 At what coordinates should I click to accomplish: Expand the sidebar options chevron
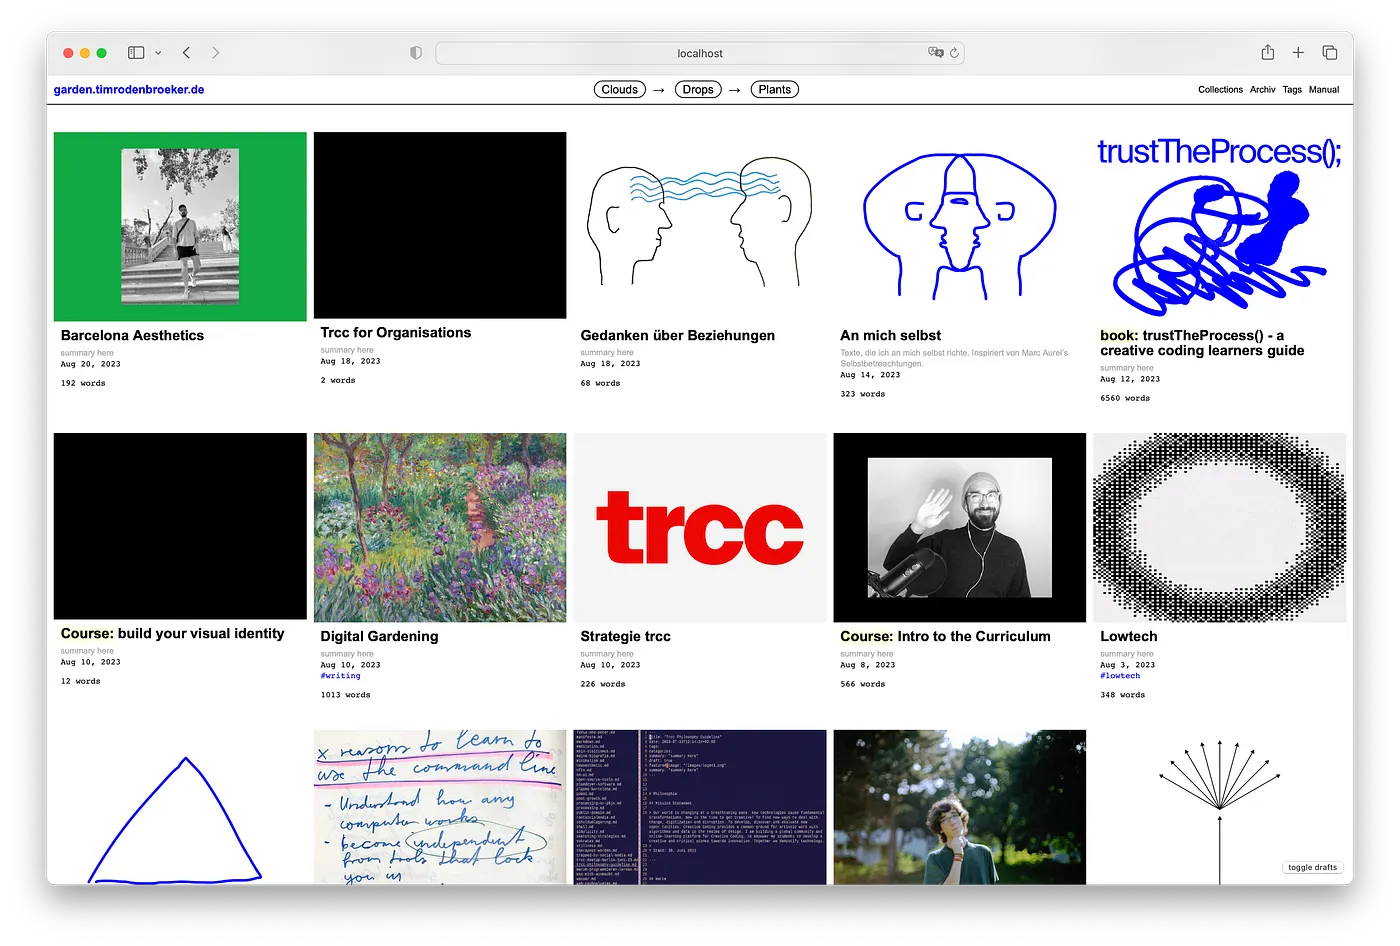coord(158,53)
